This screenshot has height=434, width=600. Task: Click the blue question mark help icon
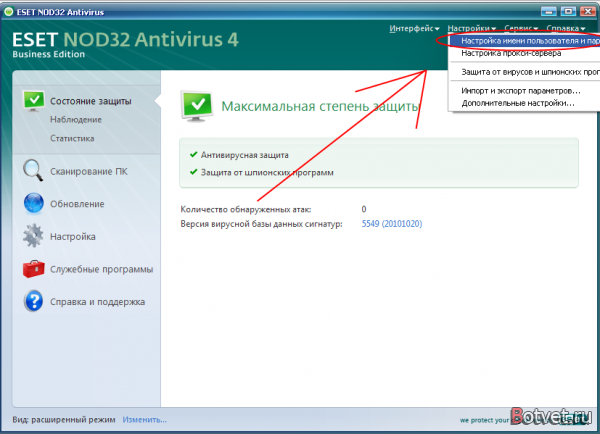(x=34, y=301)
